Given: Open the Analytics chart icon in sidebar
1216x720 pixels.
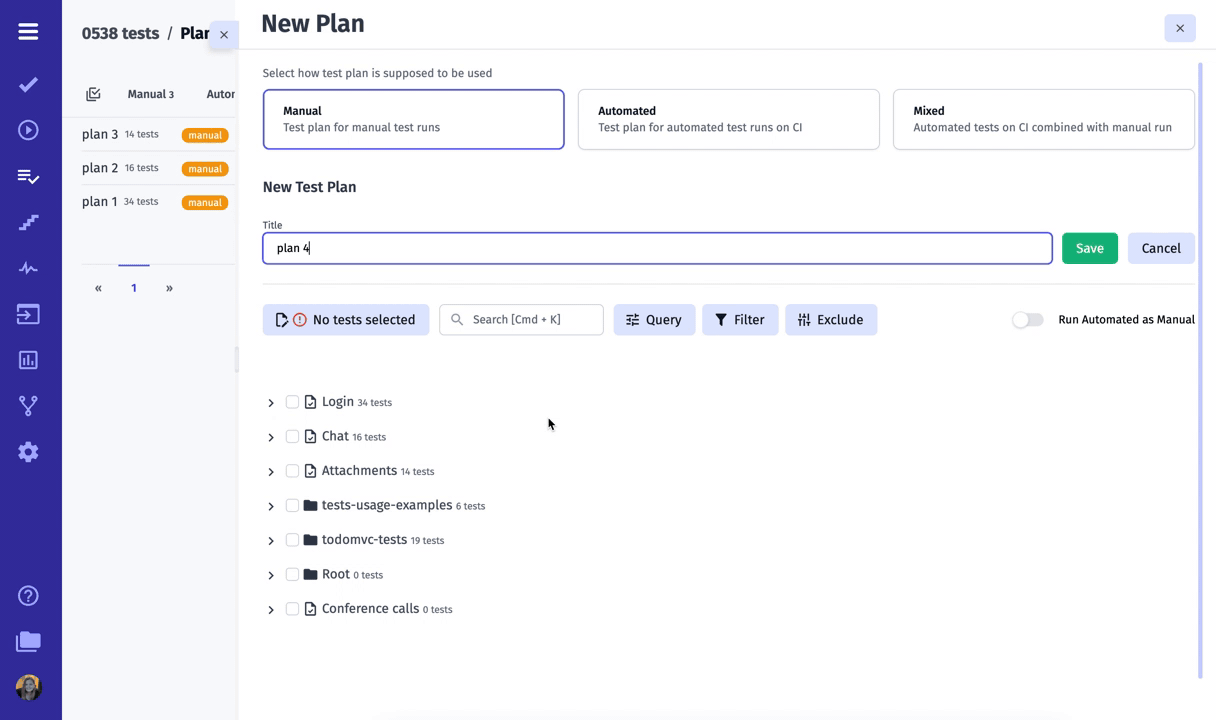Looking at the screenshot, I should (28, 360).
